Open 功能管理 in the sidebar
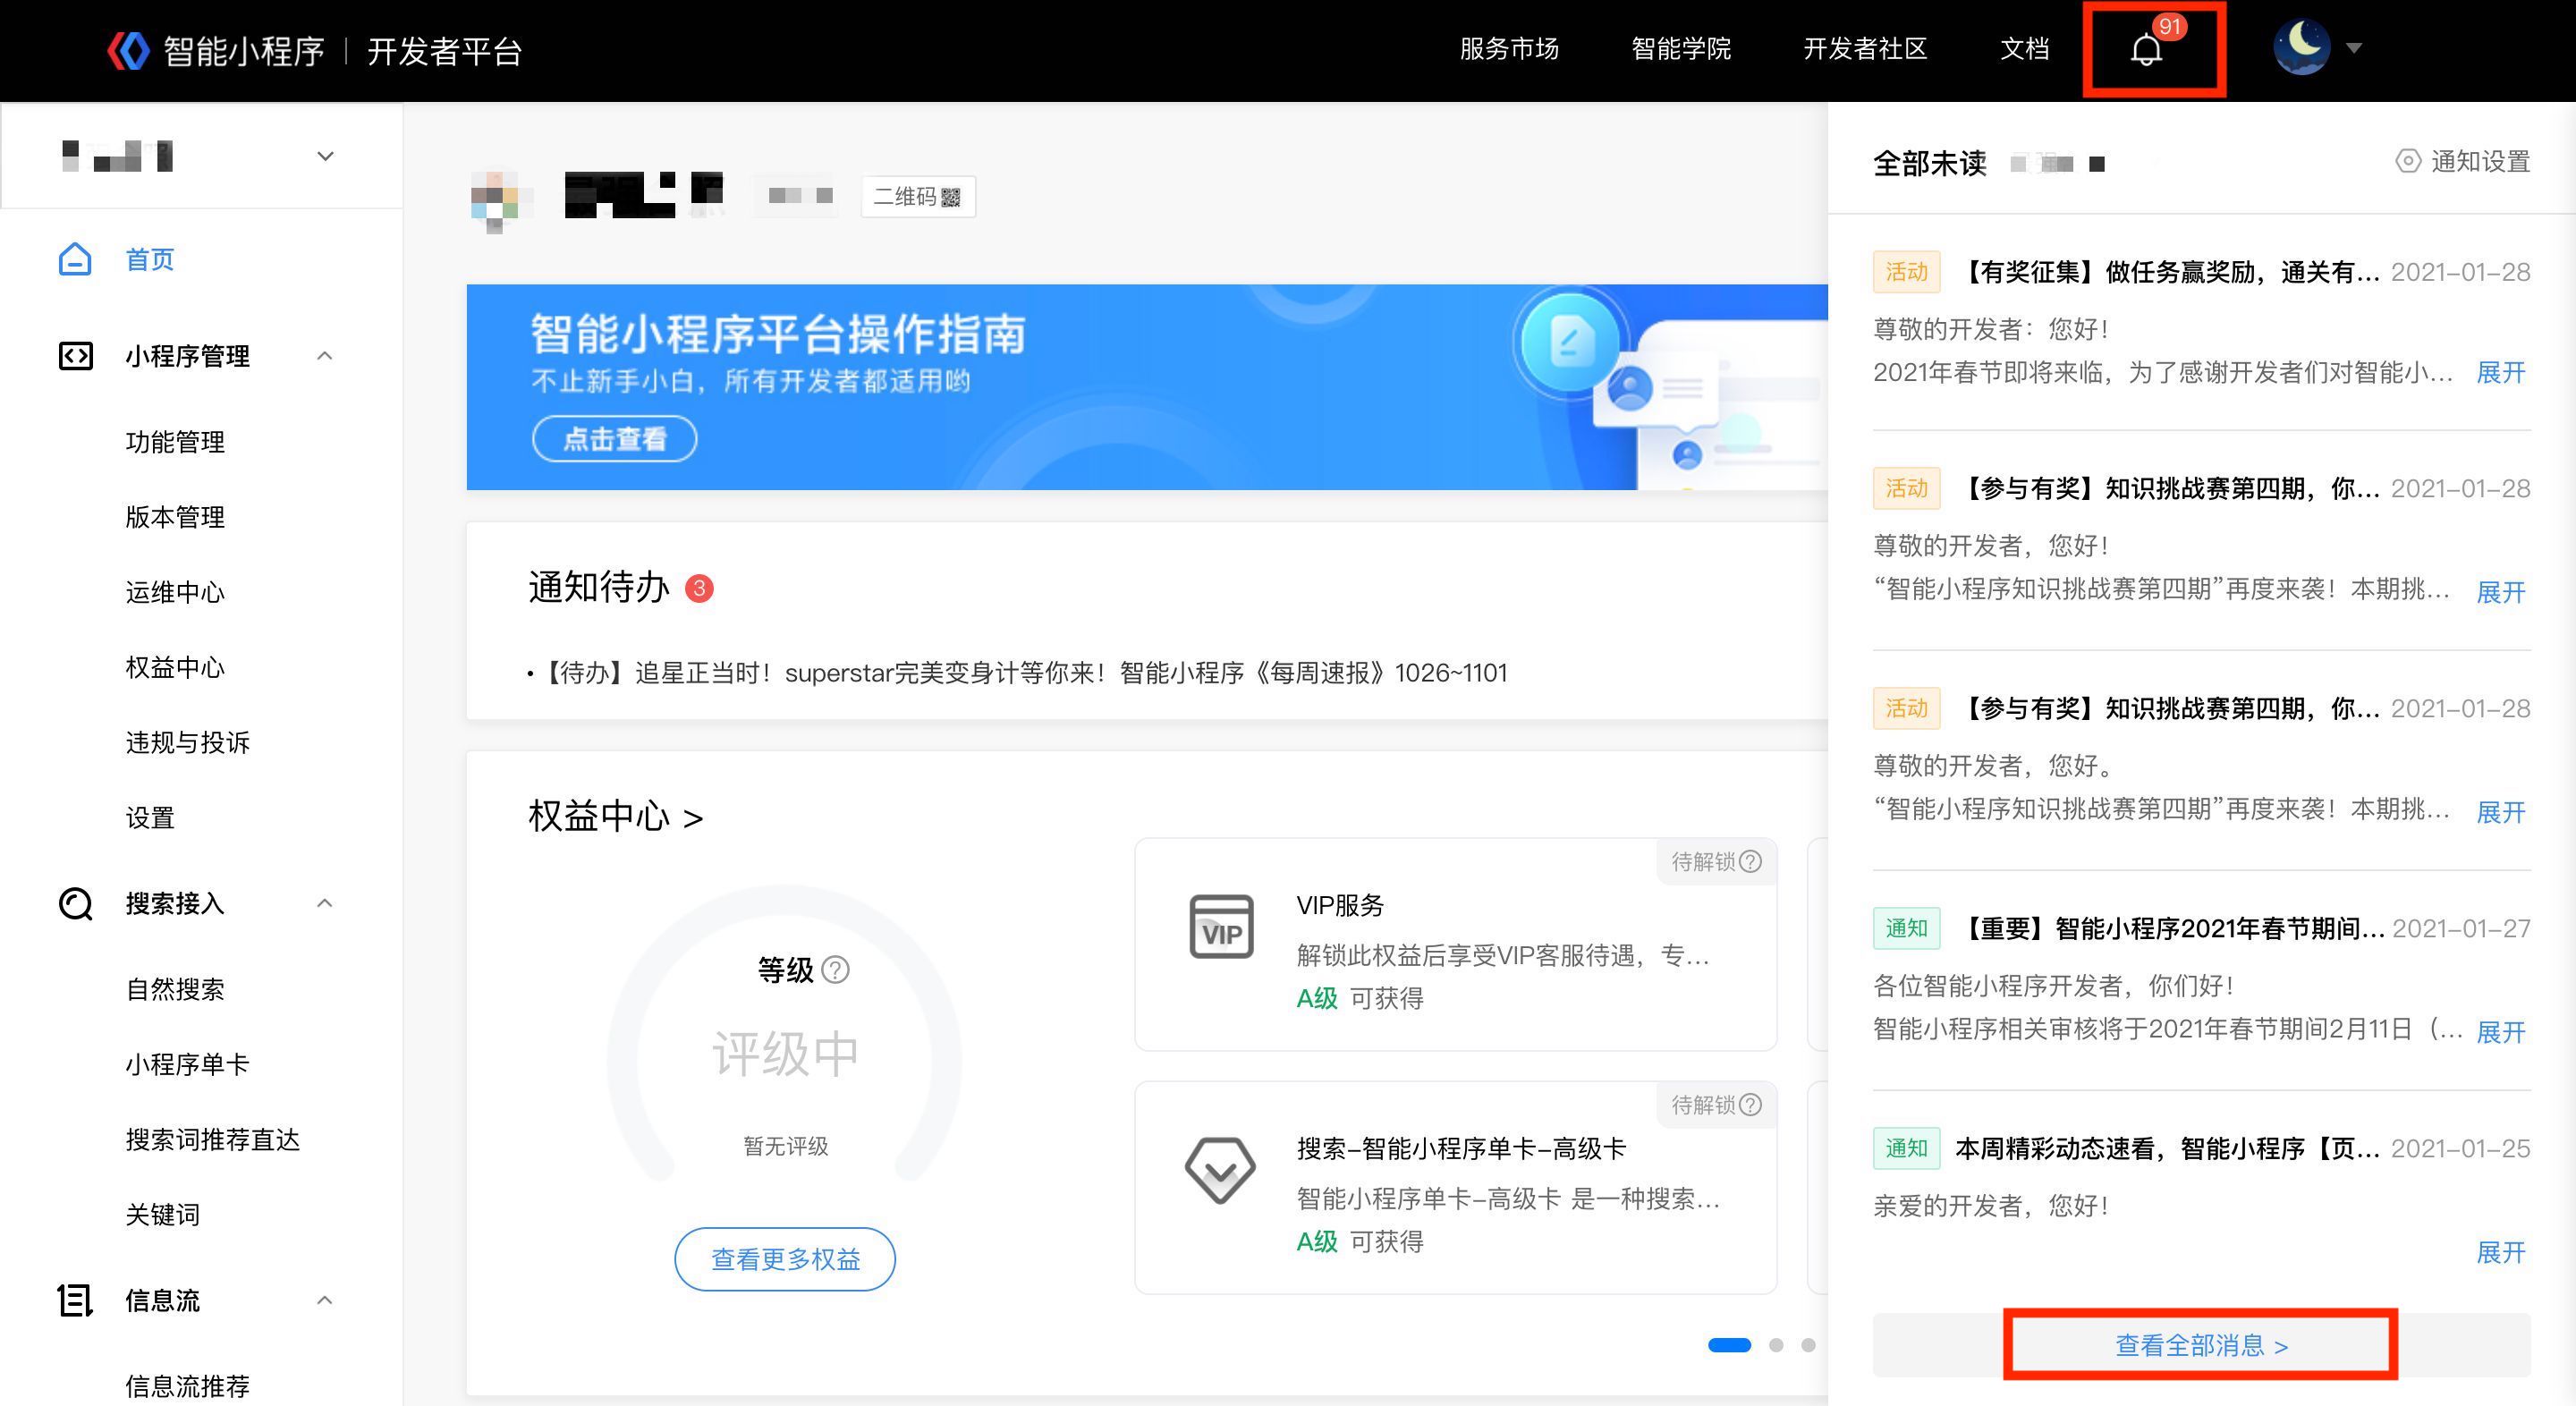2576x1406 pixels. point(175,441)
